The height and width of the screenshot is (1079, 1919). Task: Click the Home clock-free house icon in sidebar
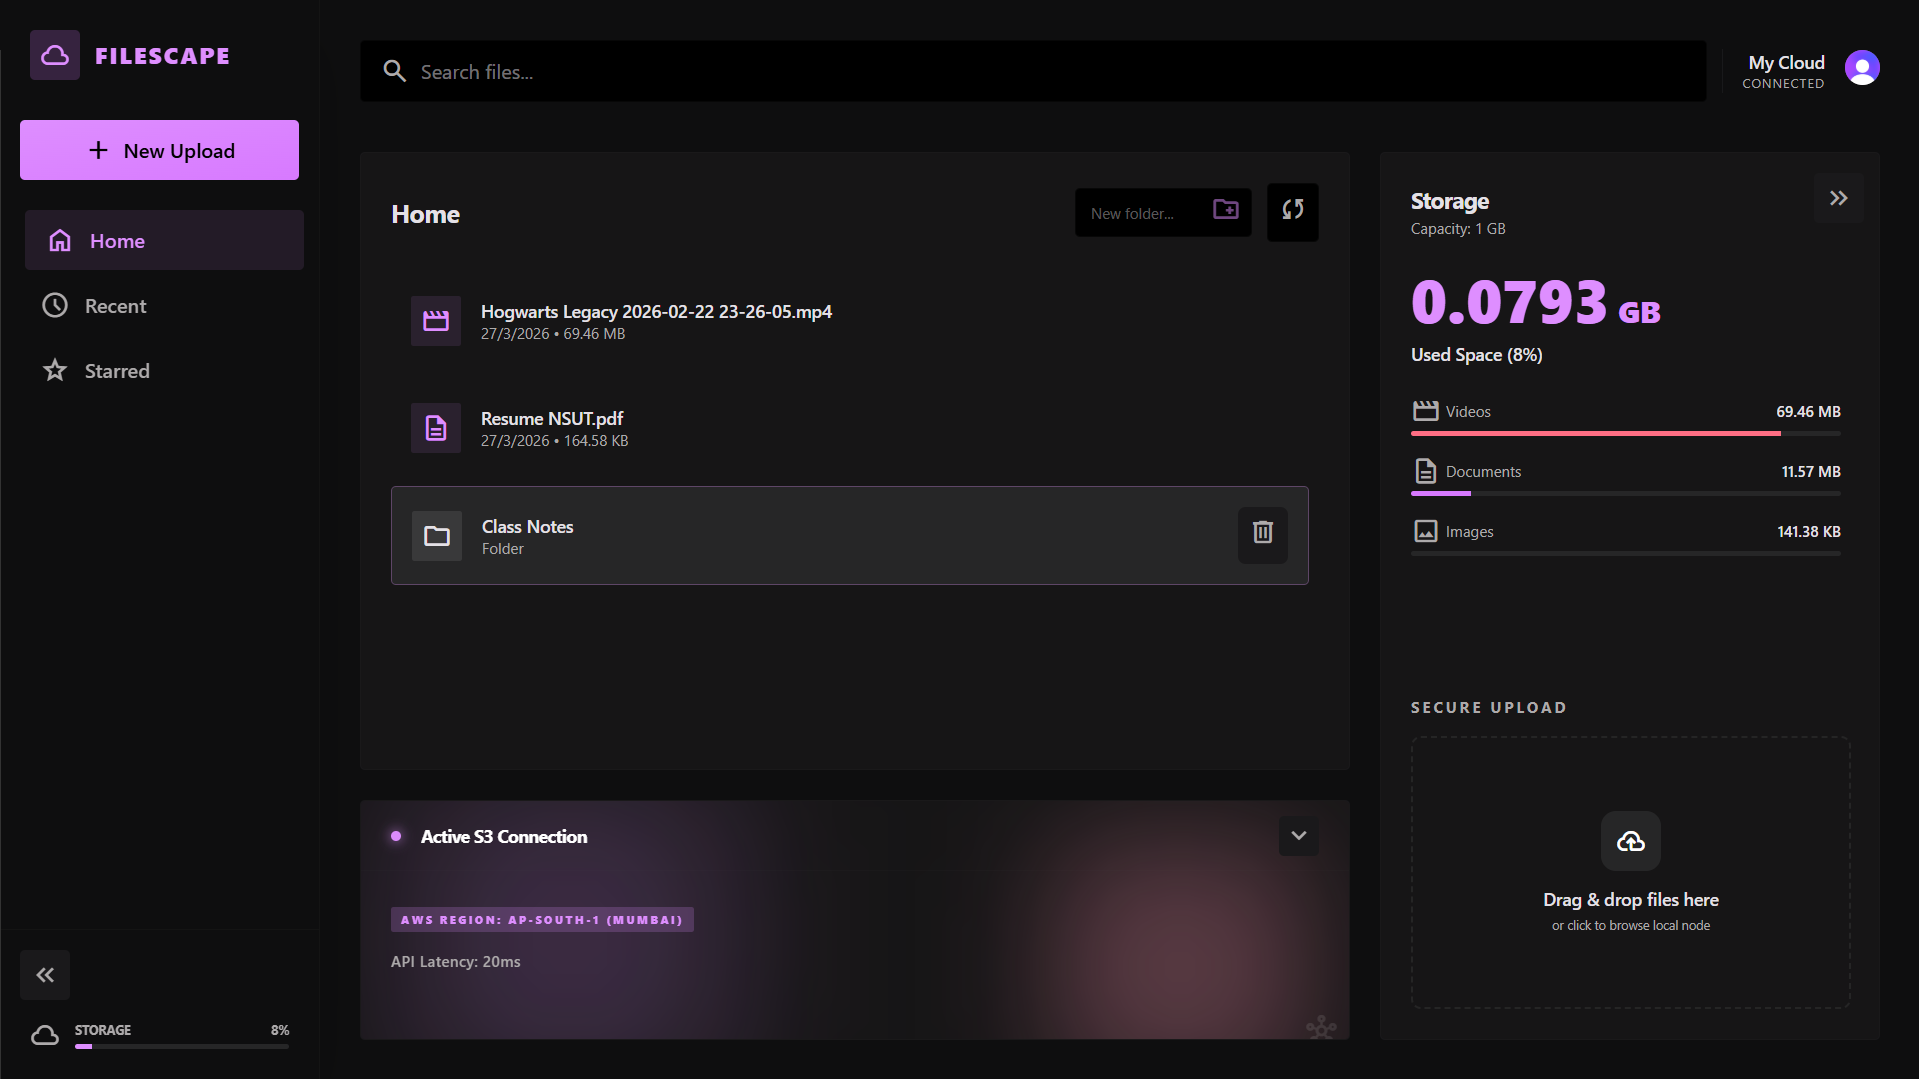pyautogui.click(x=60, y=240)
